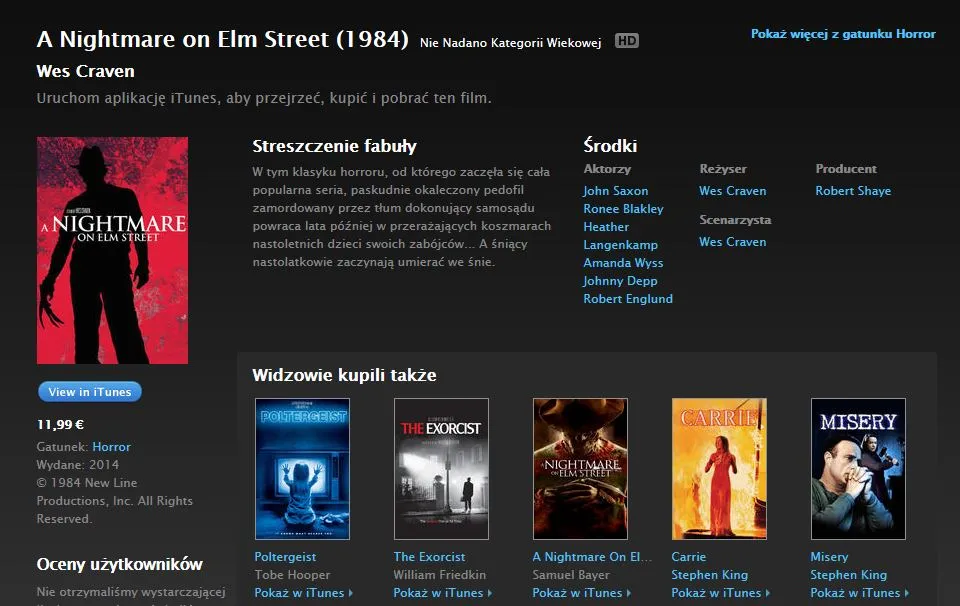
Task: Click Wes Craven under Reżyser
Action: pos(732,191)
